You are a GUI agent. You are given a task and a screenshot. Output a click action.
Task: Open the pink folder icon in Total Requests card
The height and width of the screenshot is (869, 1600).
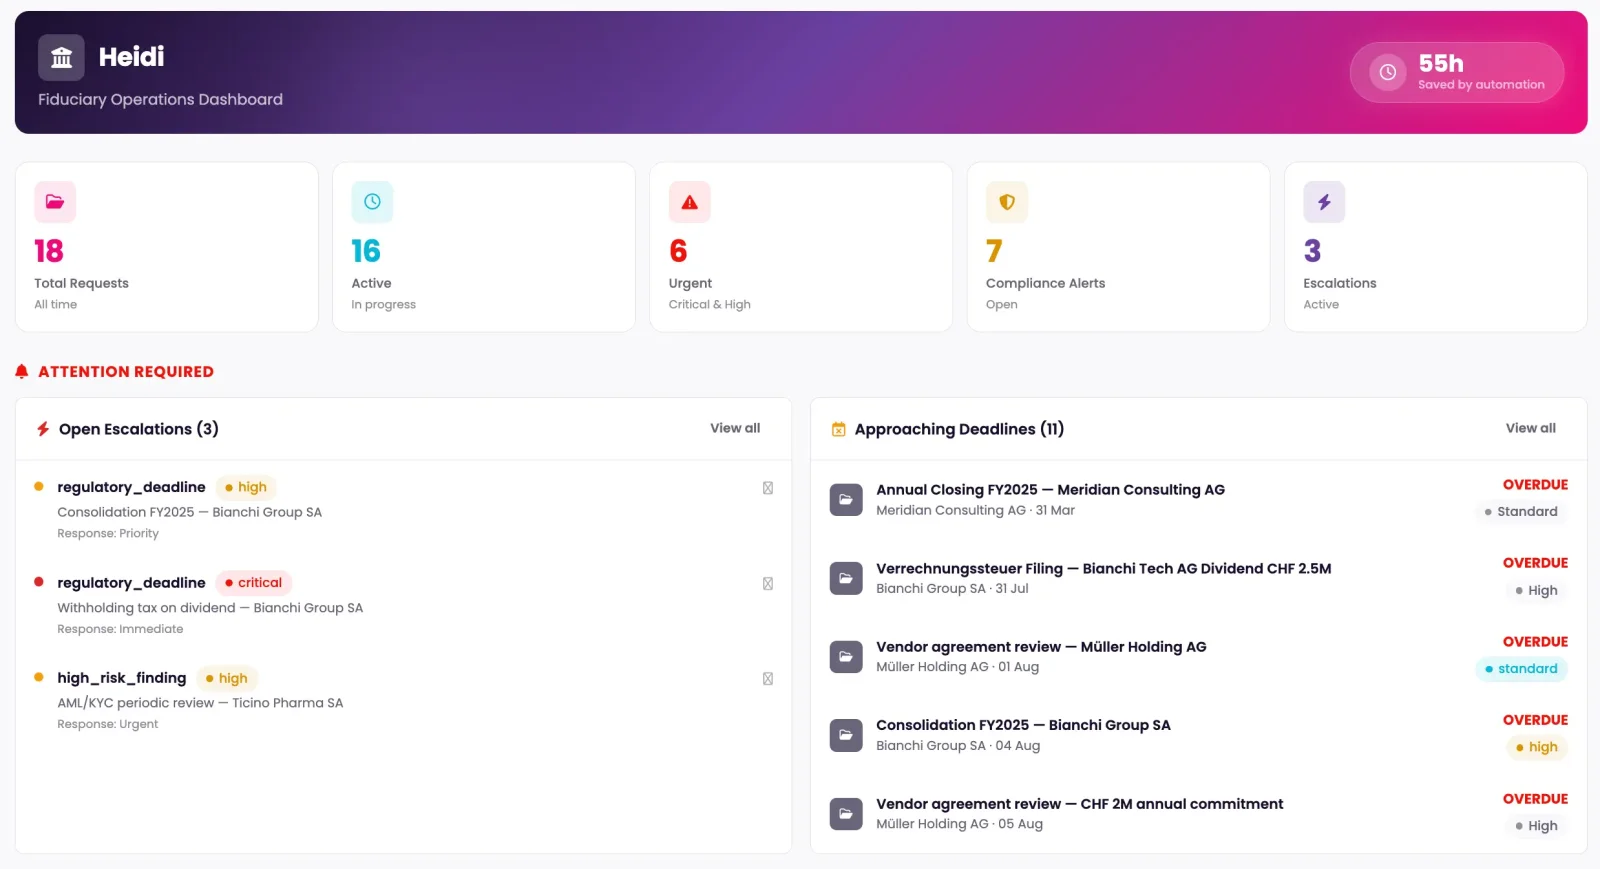[55, 202]
